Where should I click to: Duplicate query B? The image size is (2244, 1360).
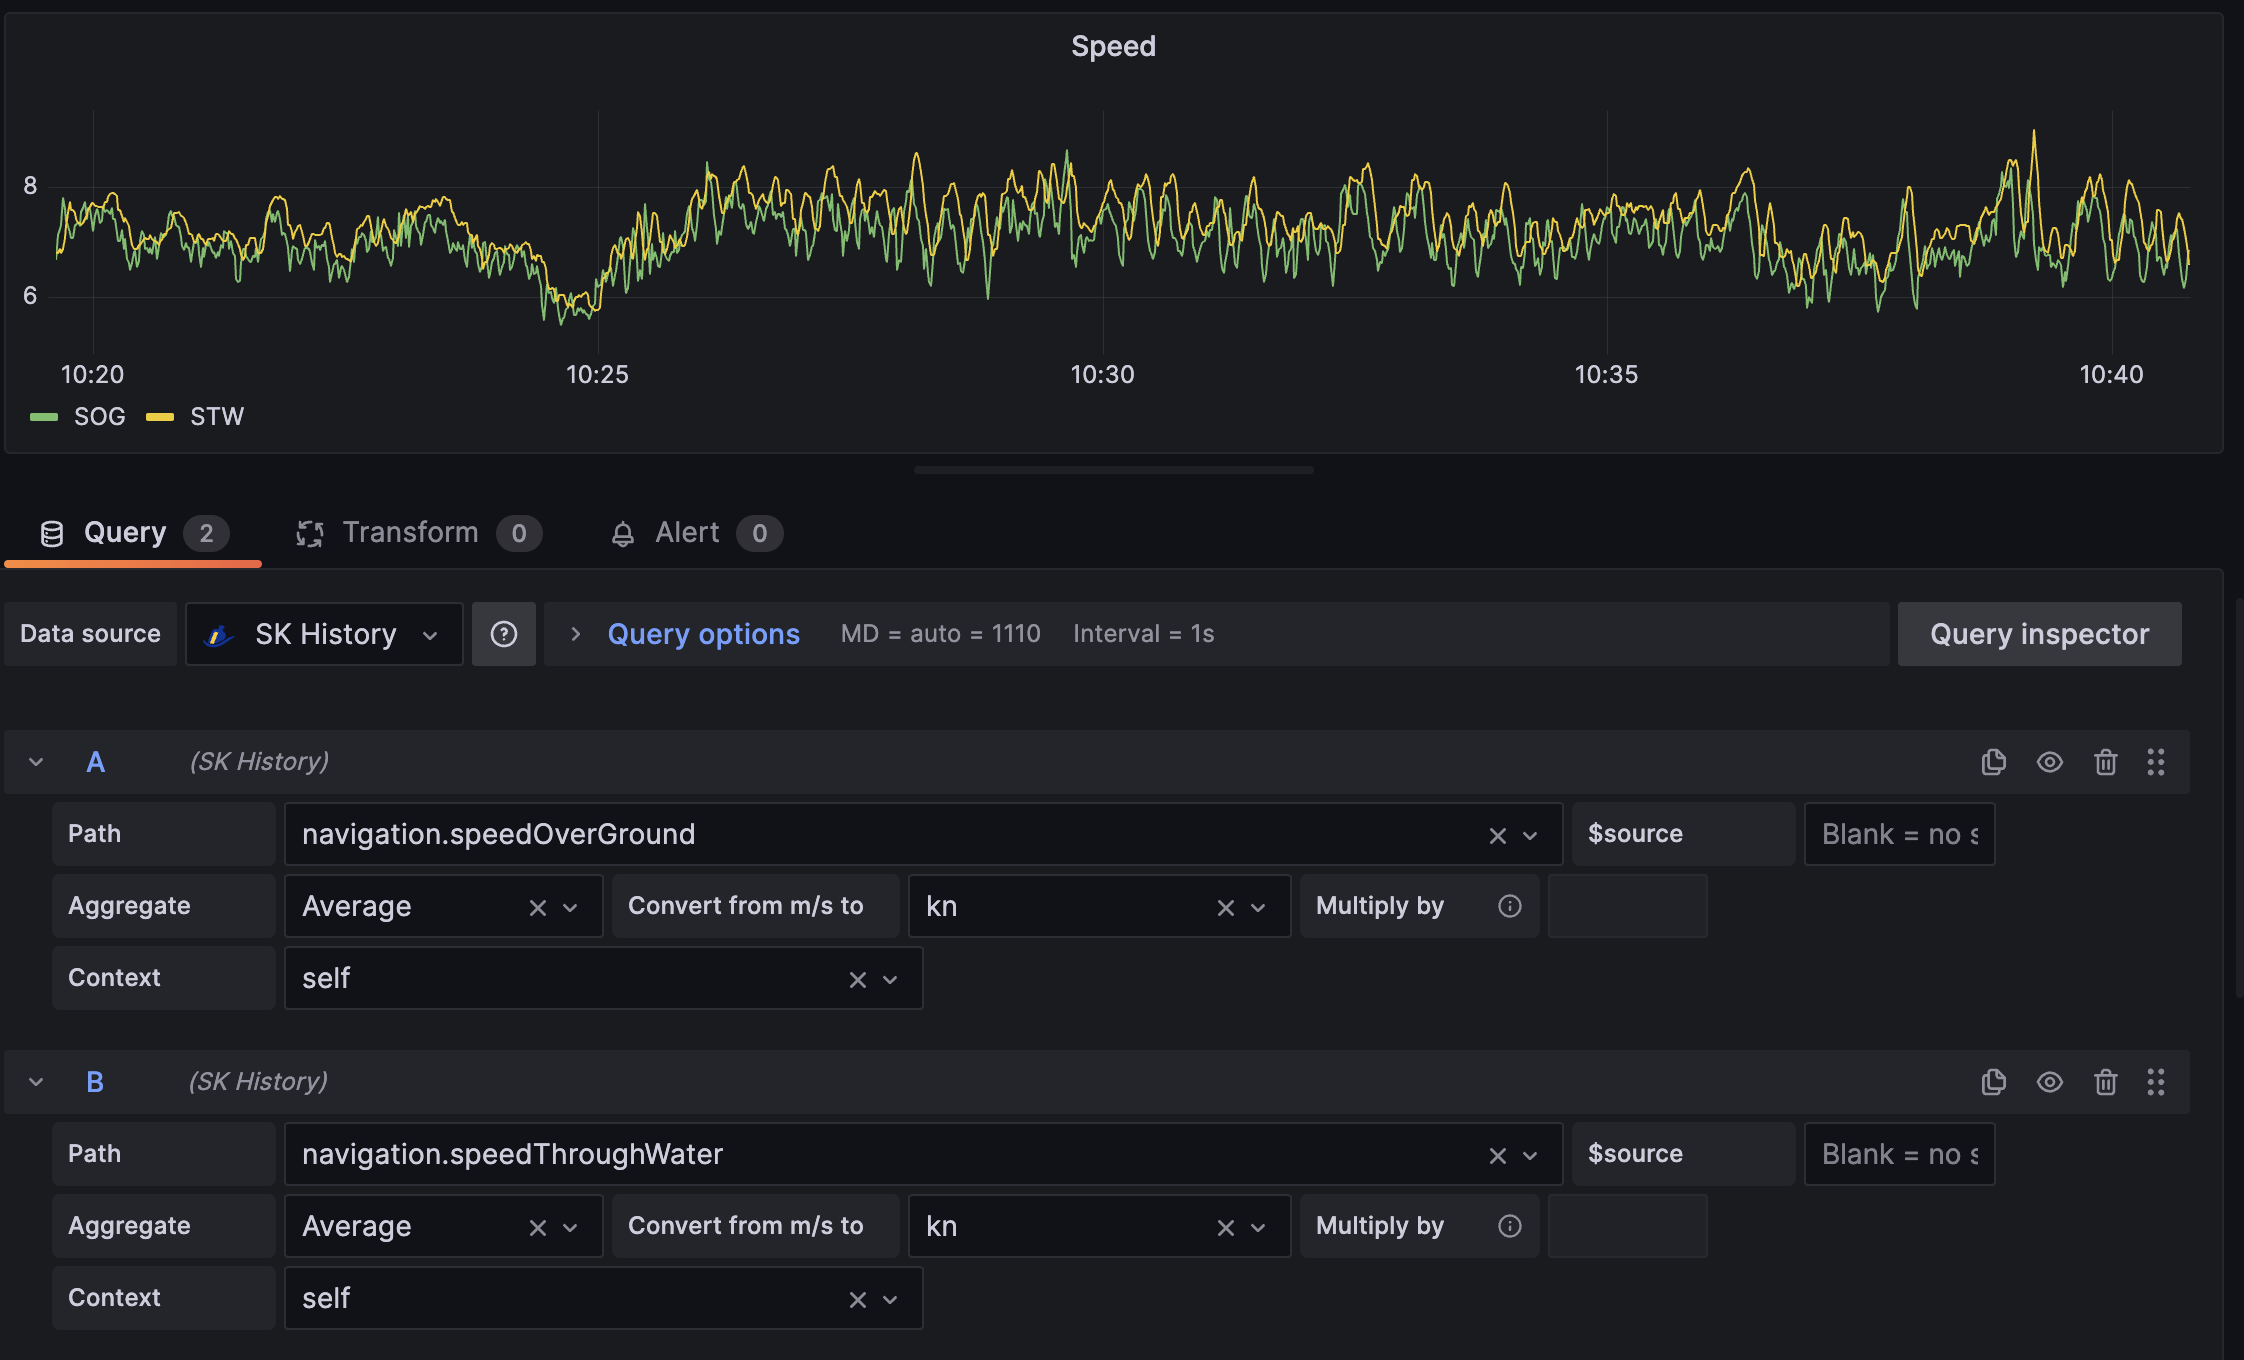1993,1082
